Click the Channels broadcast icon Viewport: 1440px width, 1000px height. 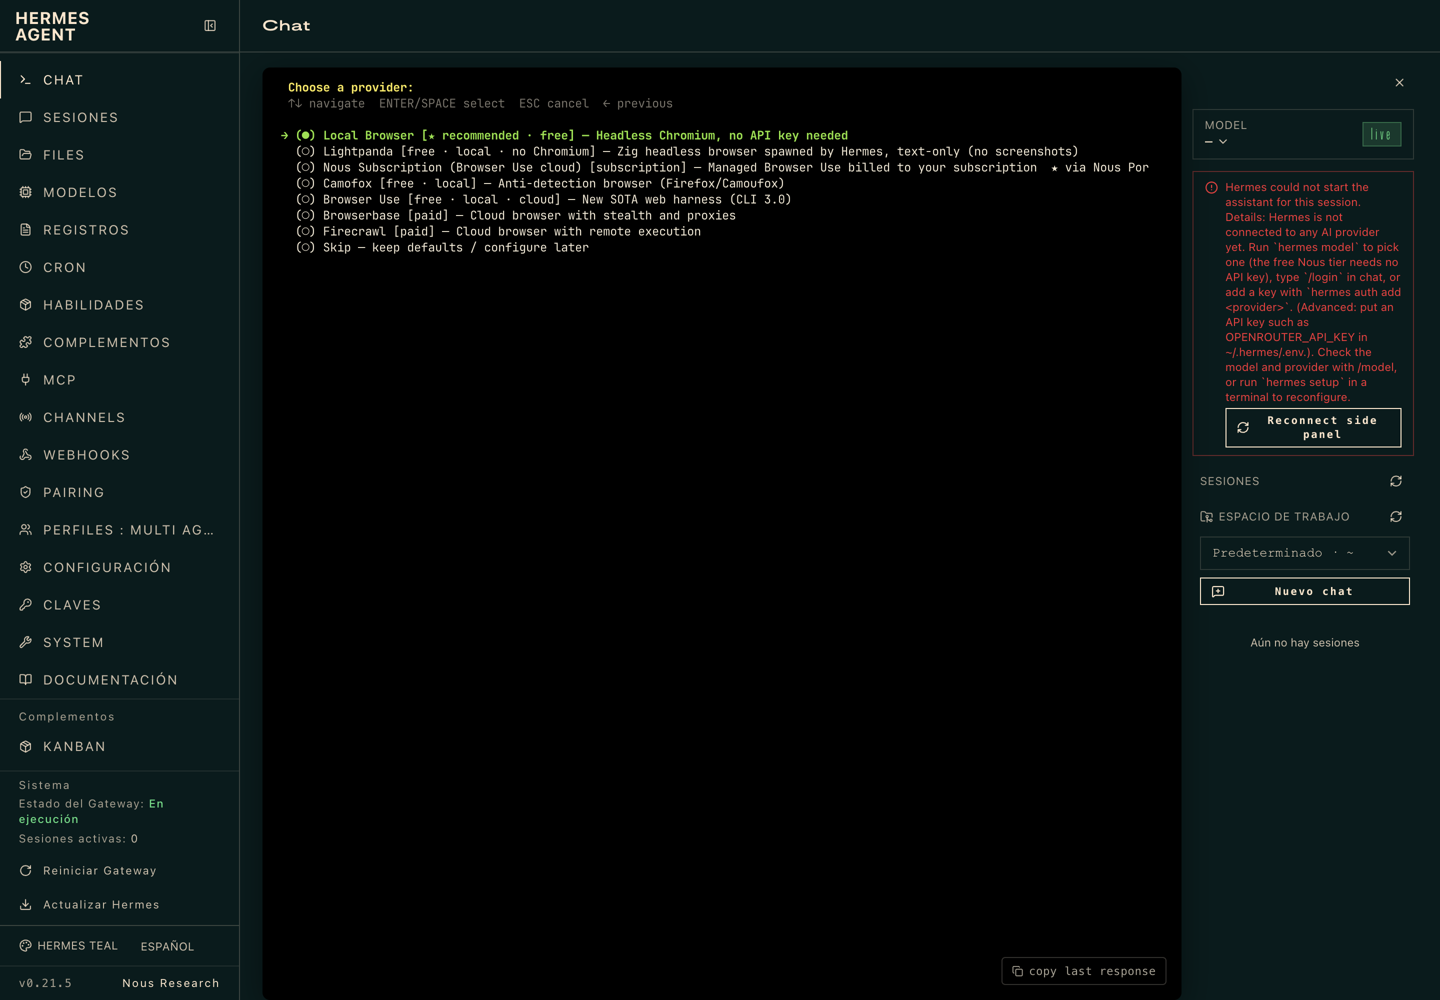(x=26, y=418)
